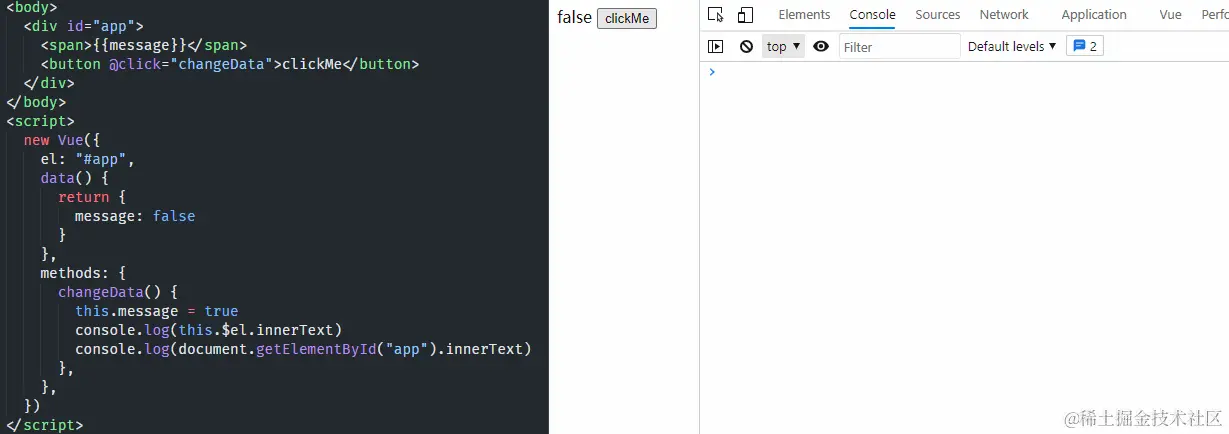The image size is (1229, 434).
Task: Go to the Network tab
Action: (1004, 15)
